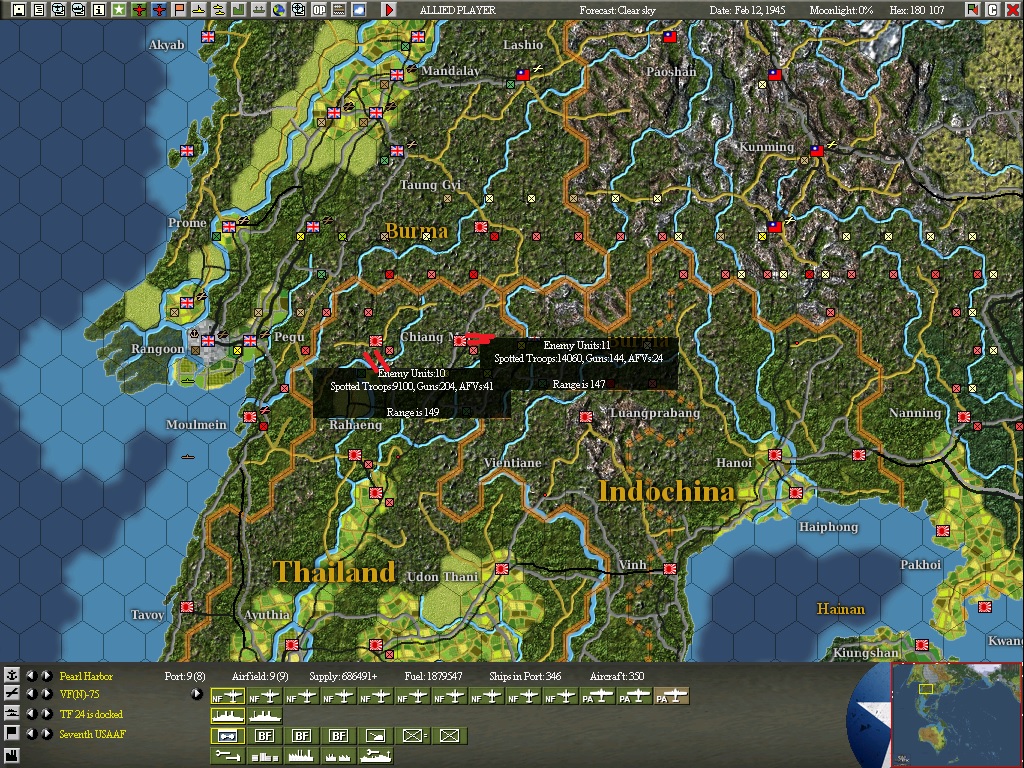This screenshot has width=1024, height=768.
Task: Click the Japanese flag base at Hanoi
Action: (775, 455)
